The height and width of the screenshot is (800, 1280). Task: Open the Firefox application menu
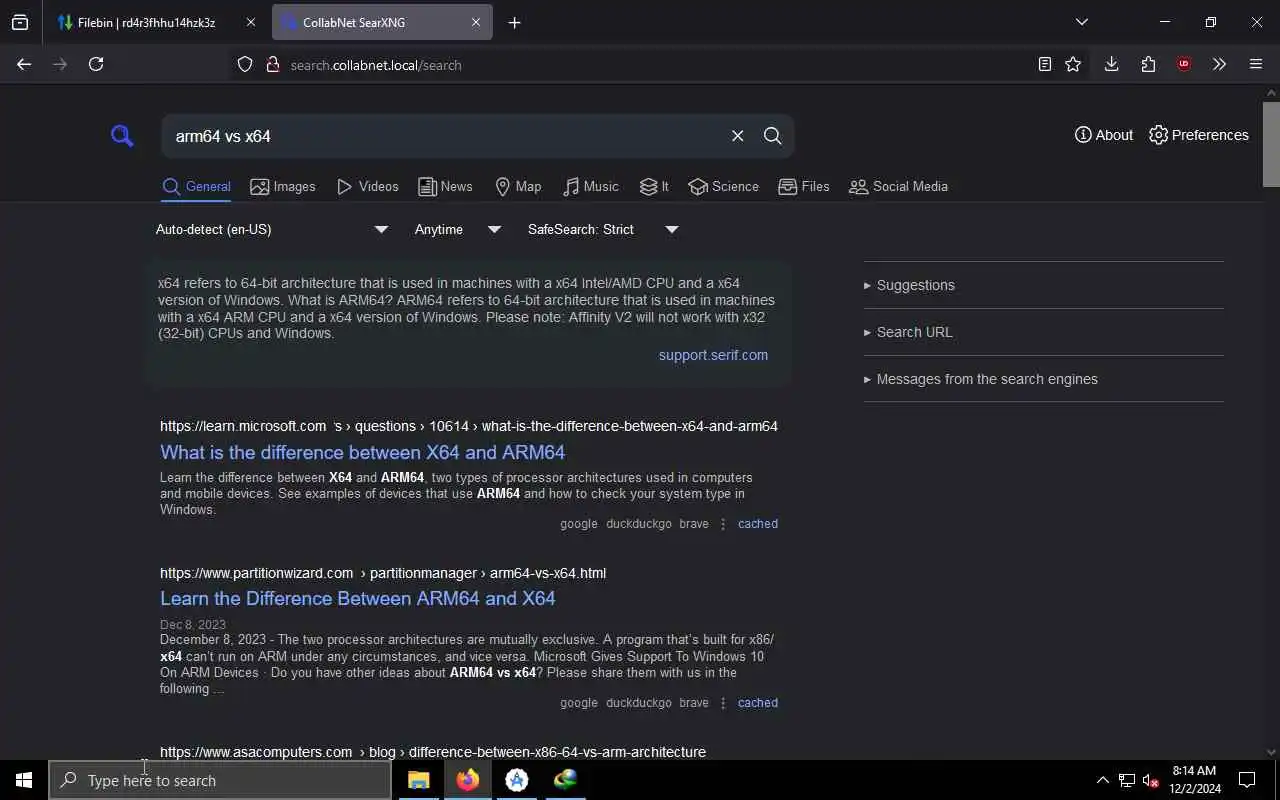pos(1256,64)
